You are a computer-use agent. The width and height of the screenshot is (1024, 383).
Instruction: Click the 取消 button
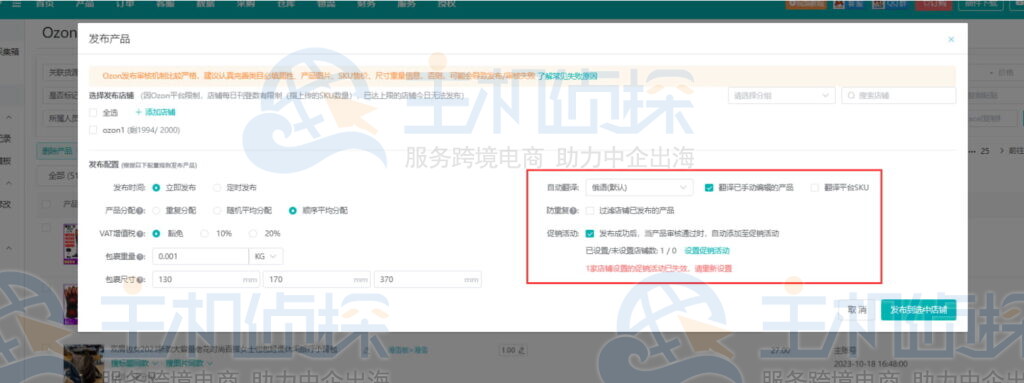tap(857, 310)
